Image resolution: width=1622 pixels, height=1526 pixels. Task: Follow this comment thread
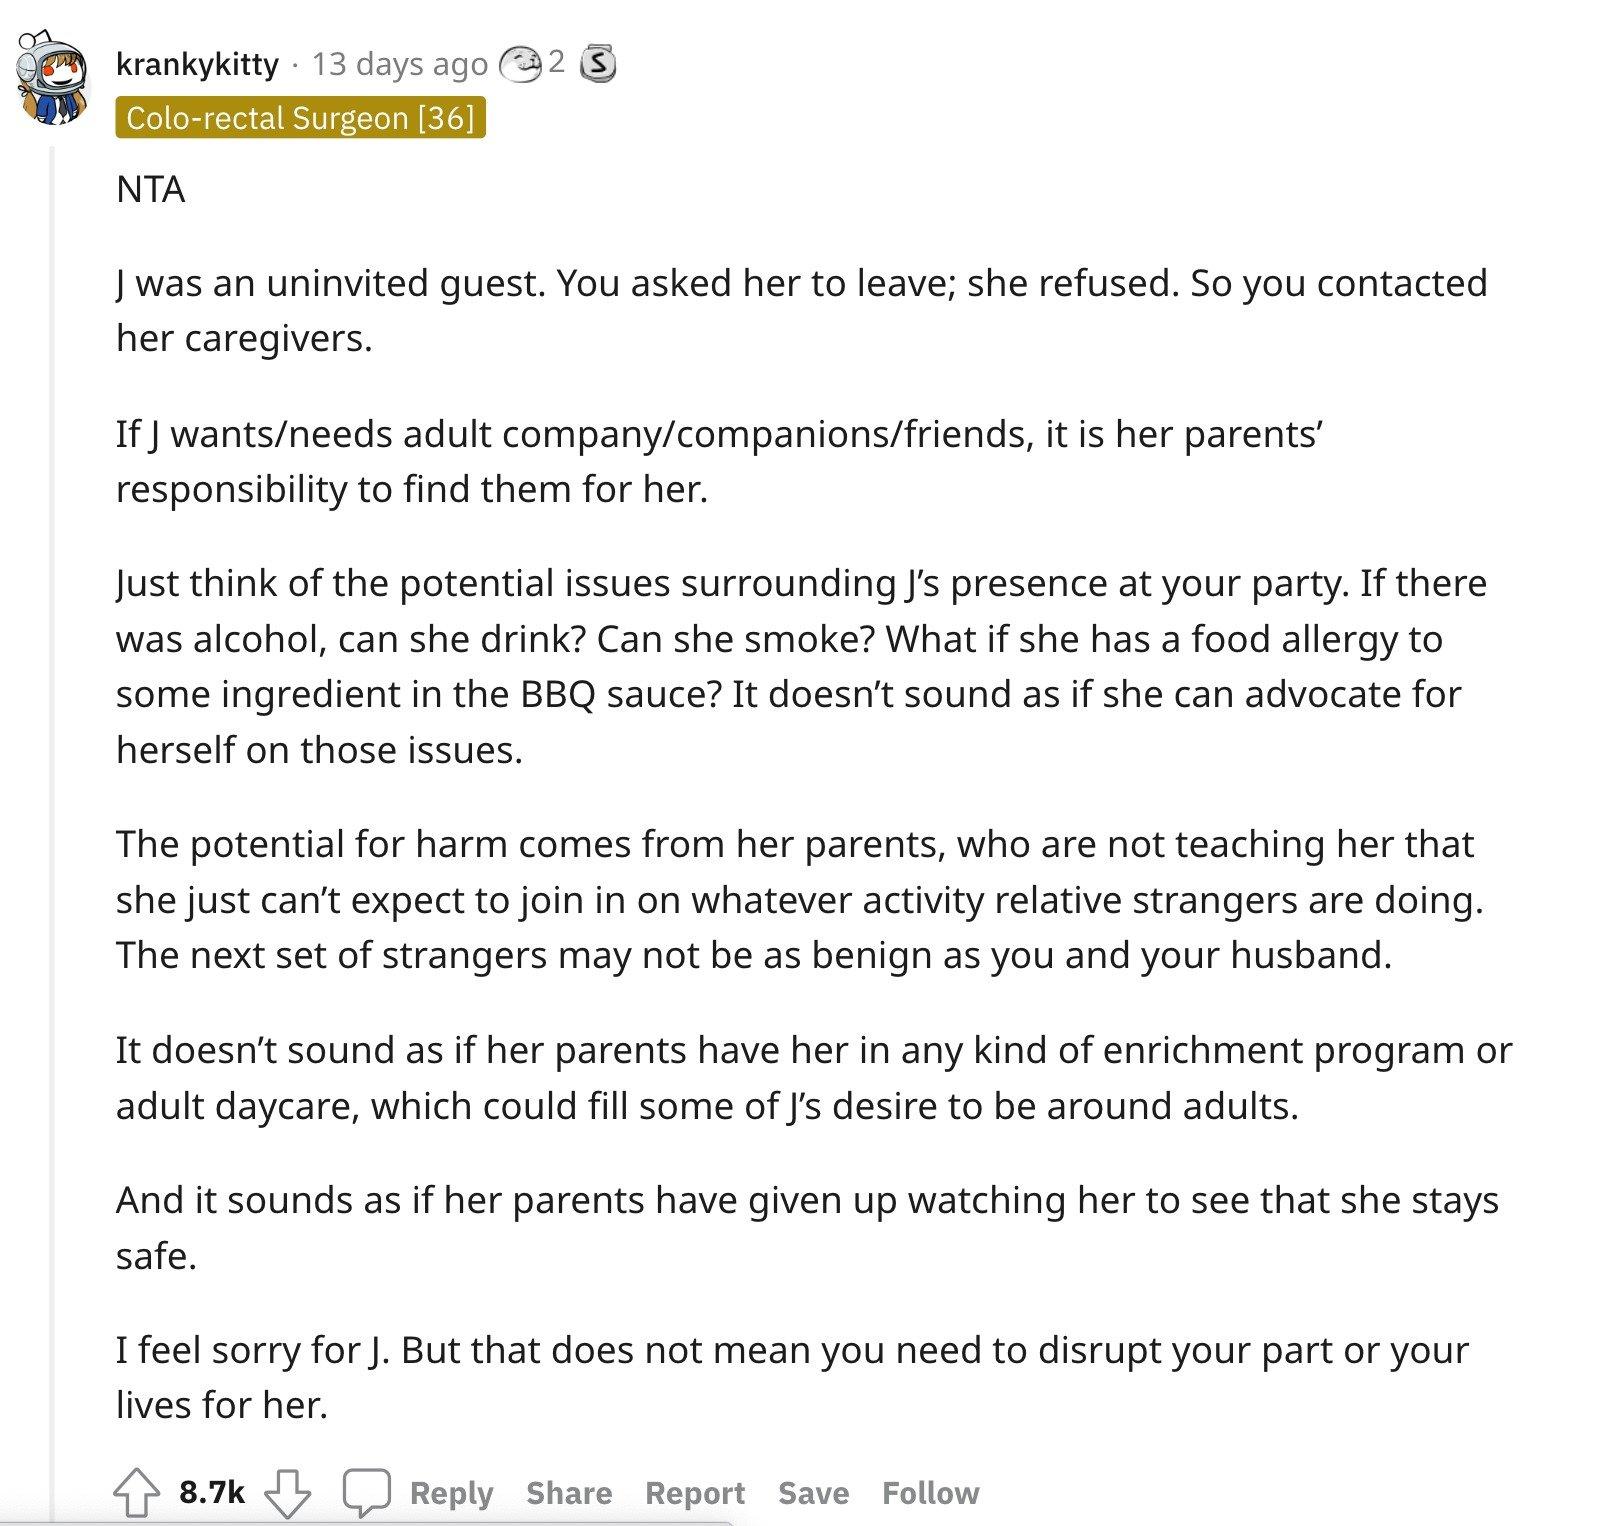click(x=930, y=1493)
